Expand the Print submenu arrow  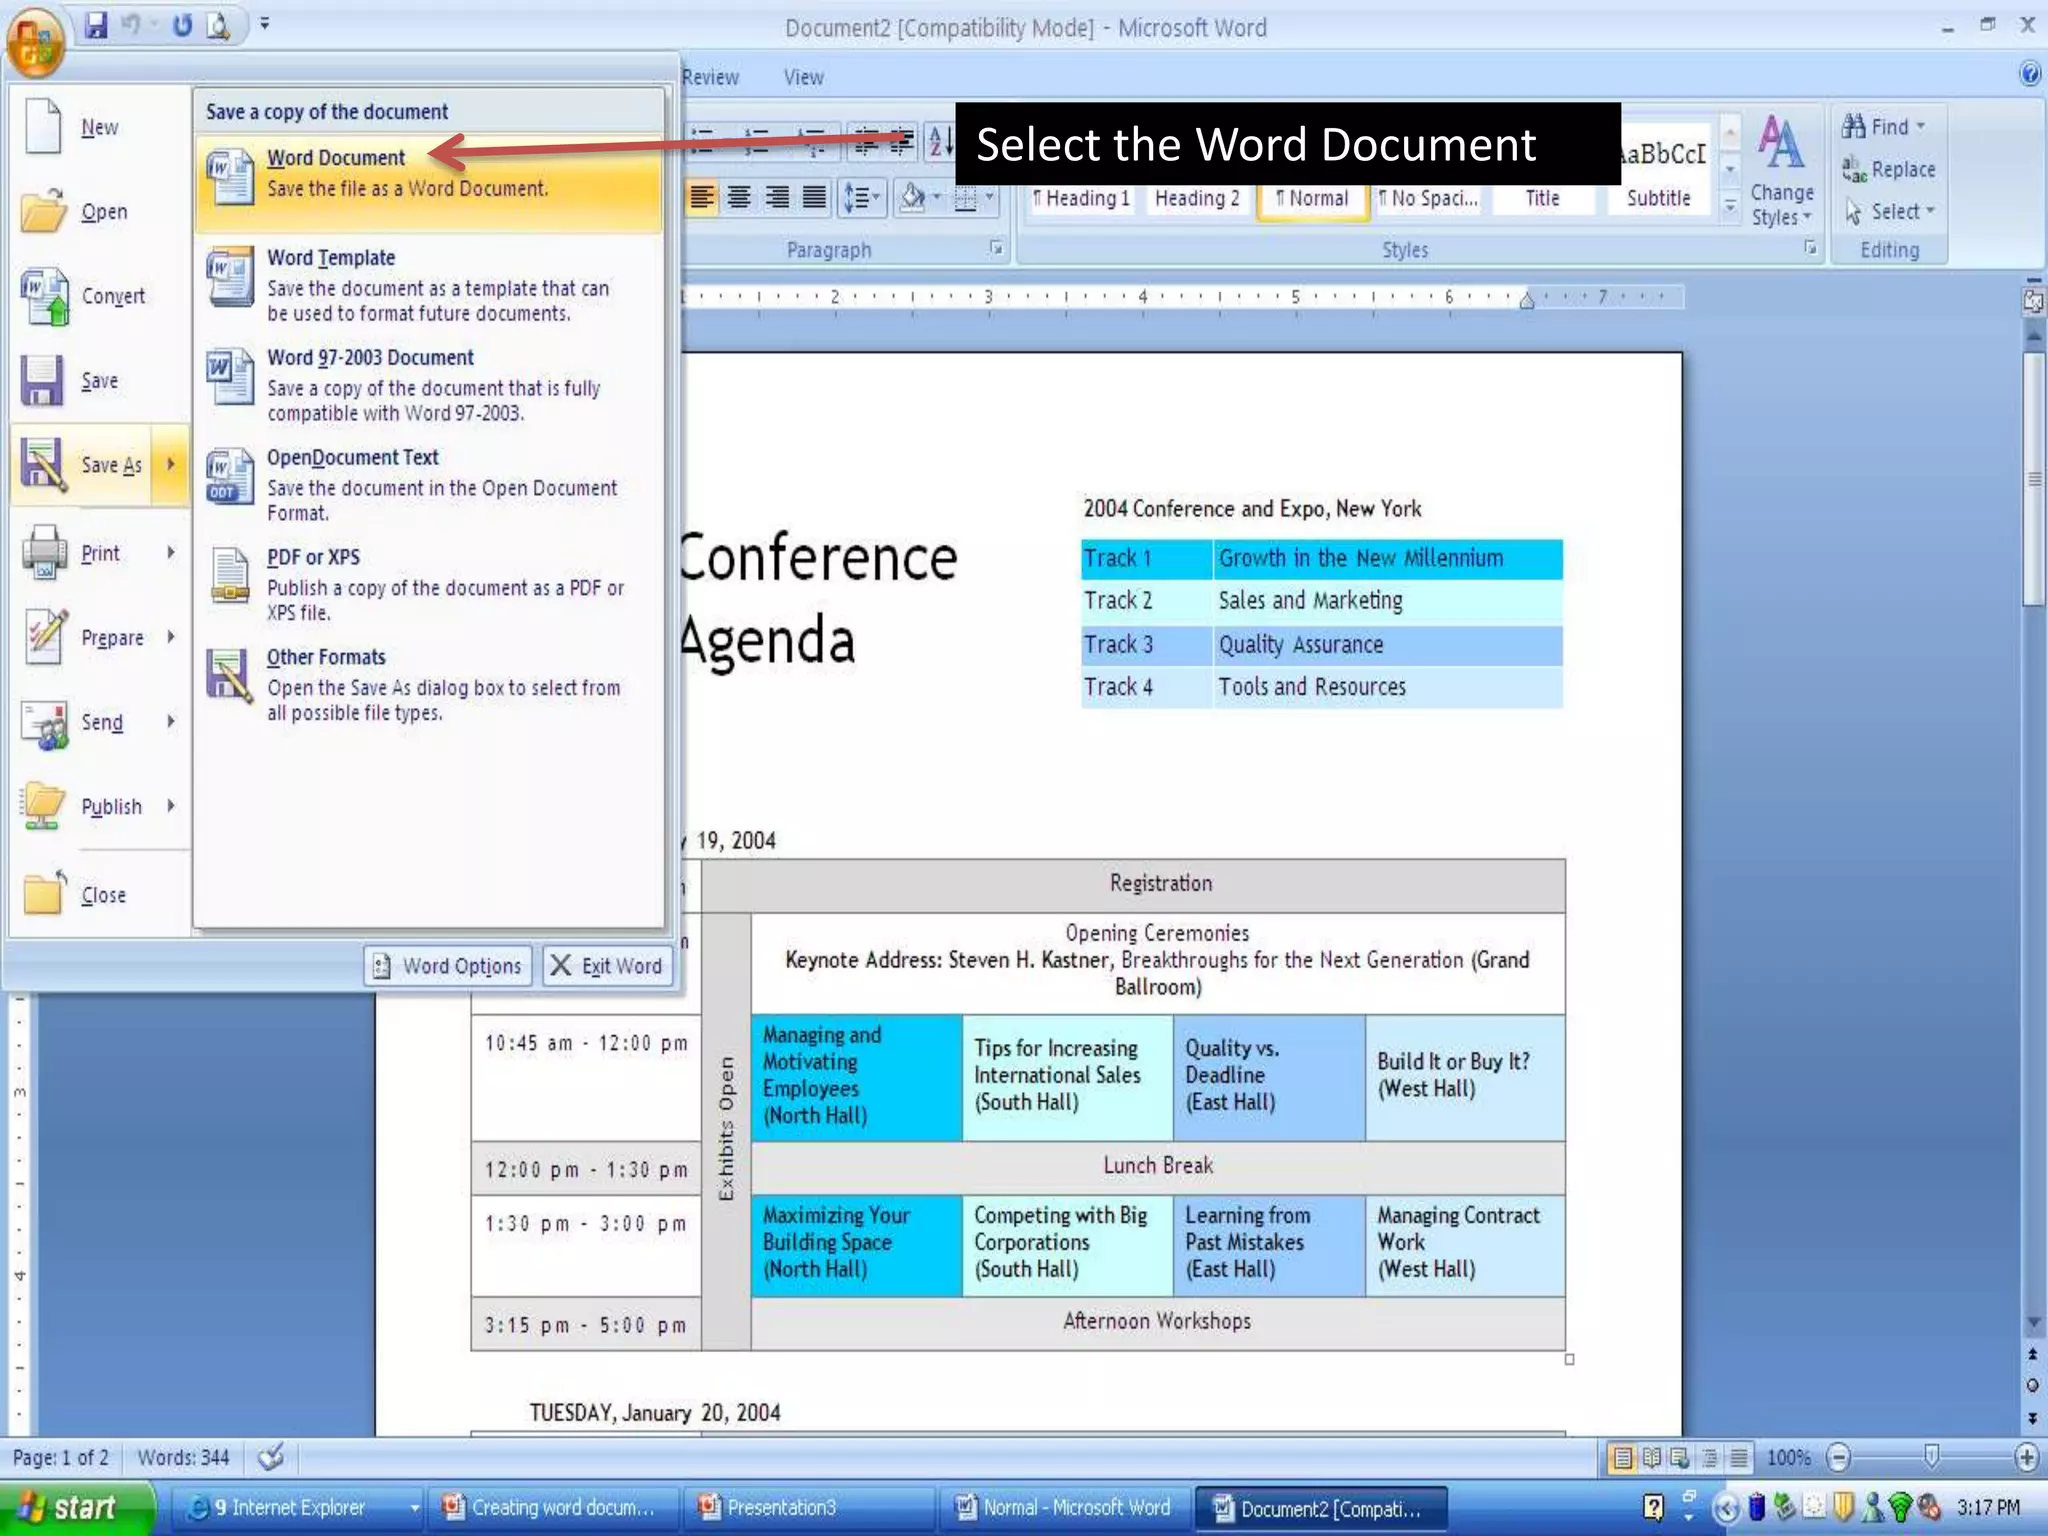(x=171, y=552)
